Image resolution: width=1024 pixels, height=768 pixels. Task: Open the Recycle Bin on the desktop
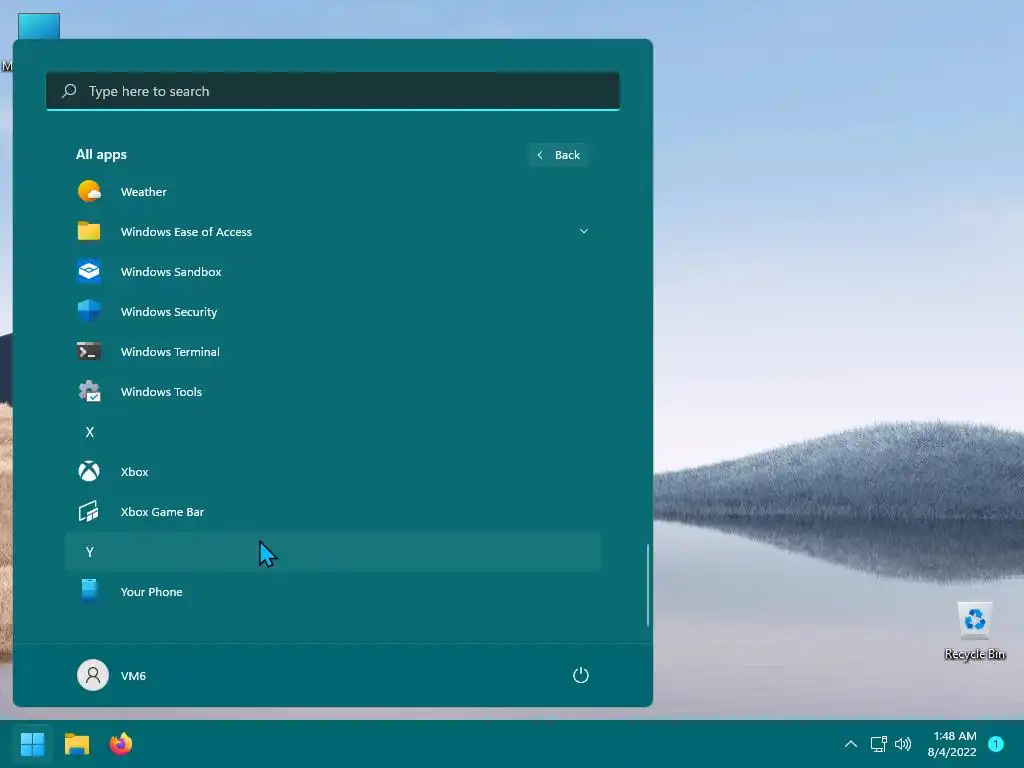974,631
